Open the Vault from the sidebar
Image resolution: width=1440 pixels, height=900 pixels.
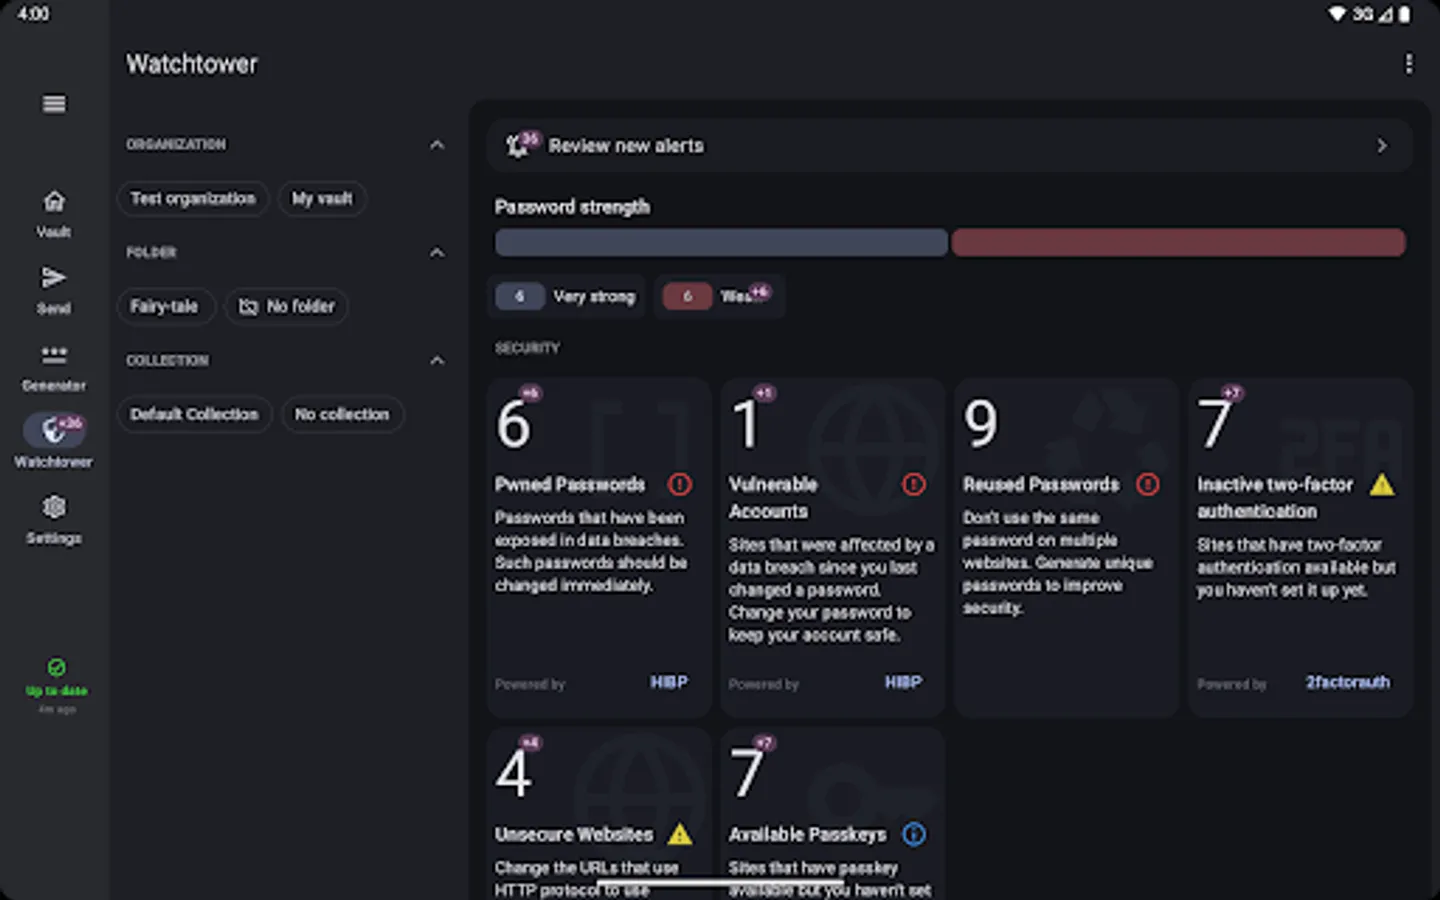(53, 210)
